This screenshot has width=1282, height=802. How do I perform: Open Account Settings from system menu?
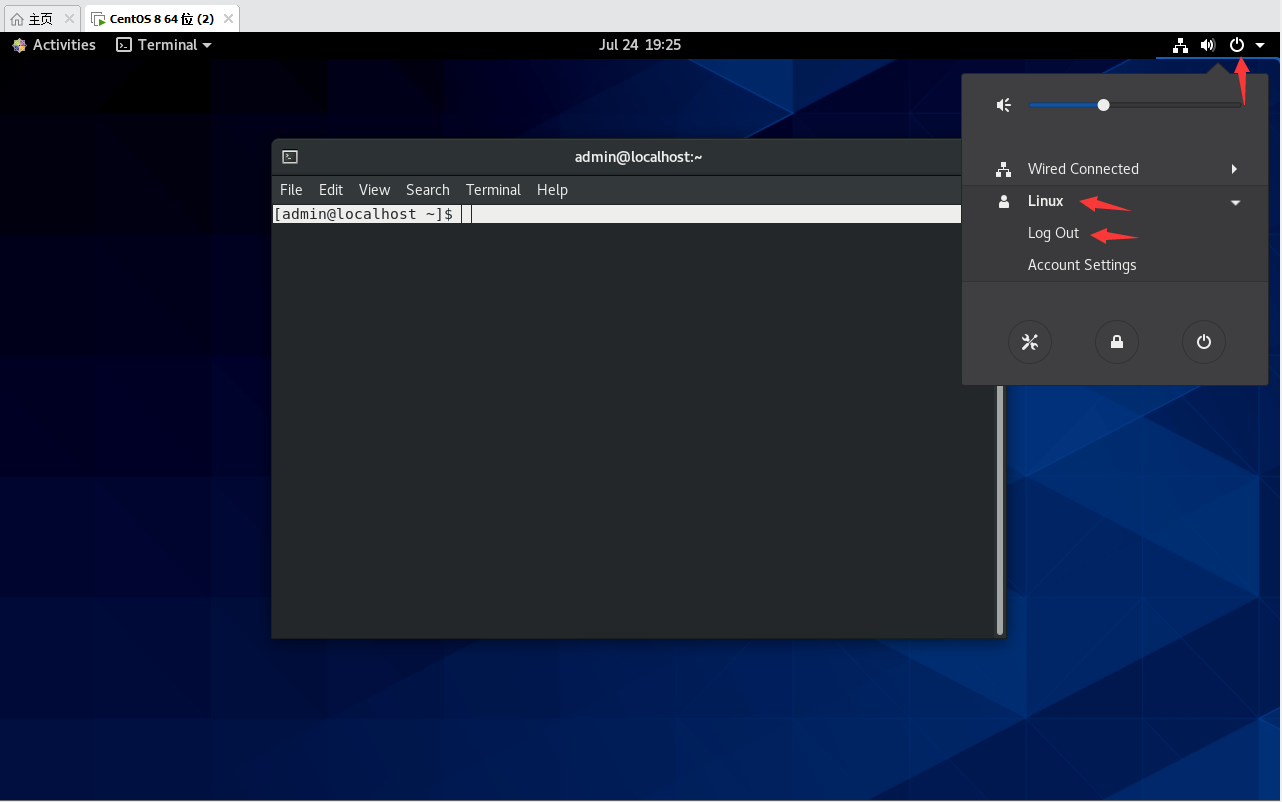(1081, 265)
